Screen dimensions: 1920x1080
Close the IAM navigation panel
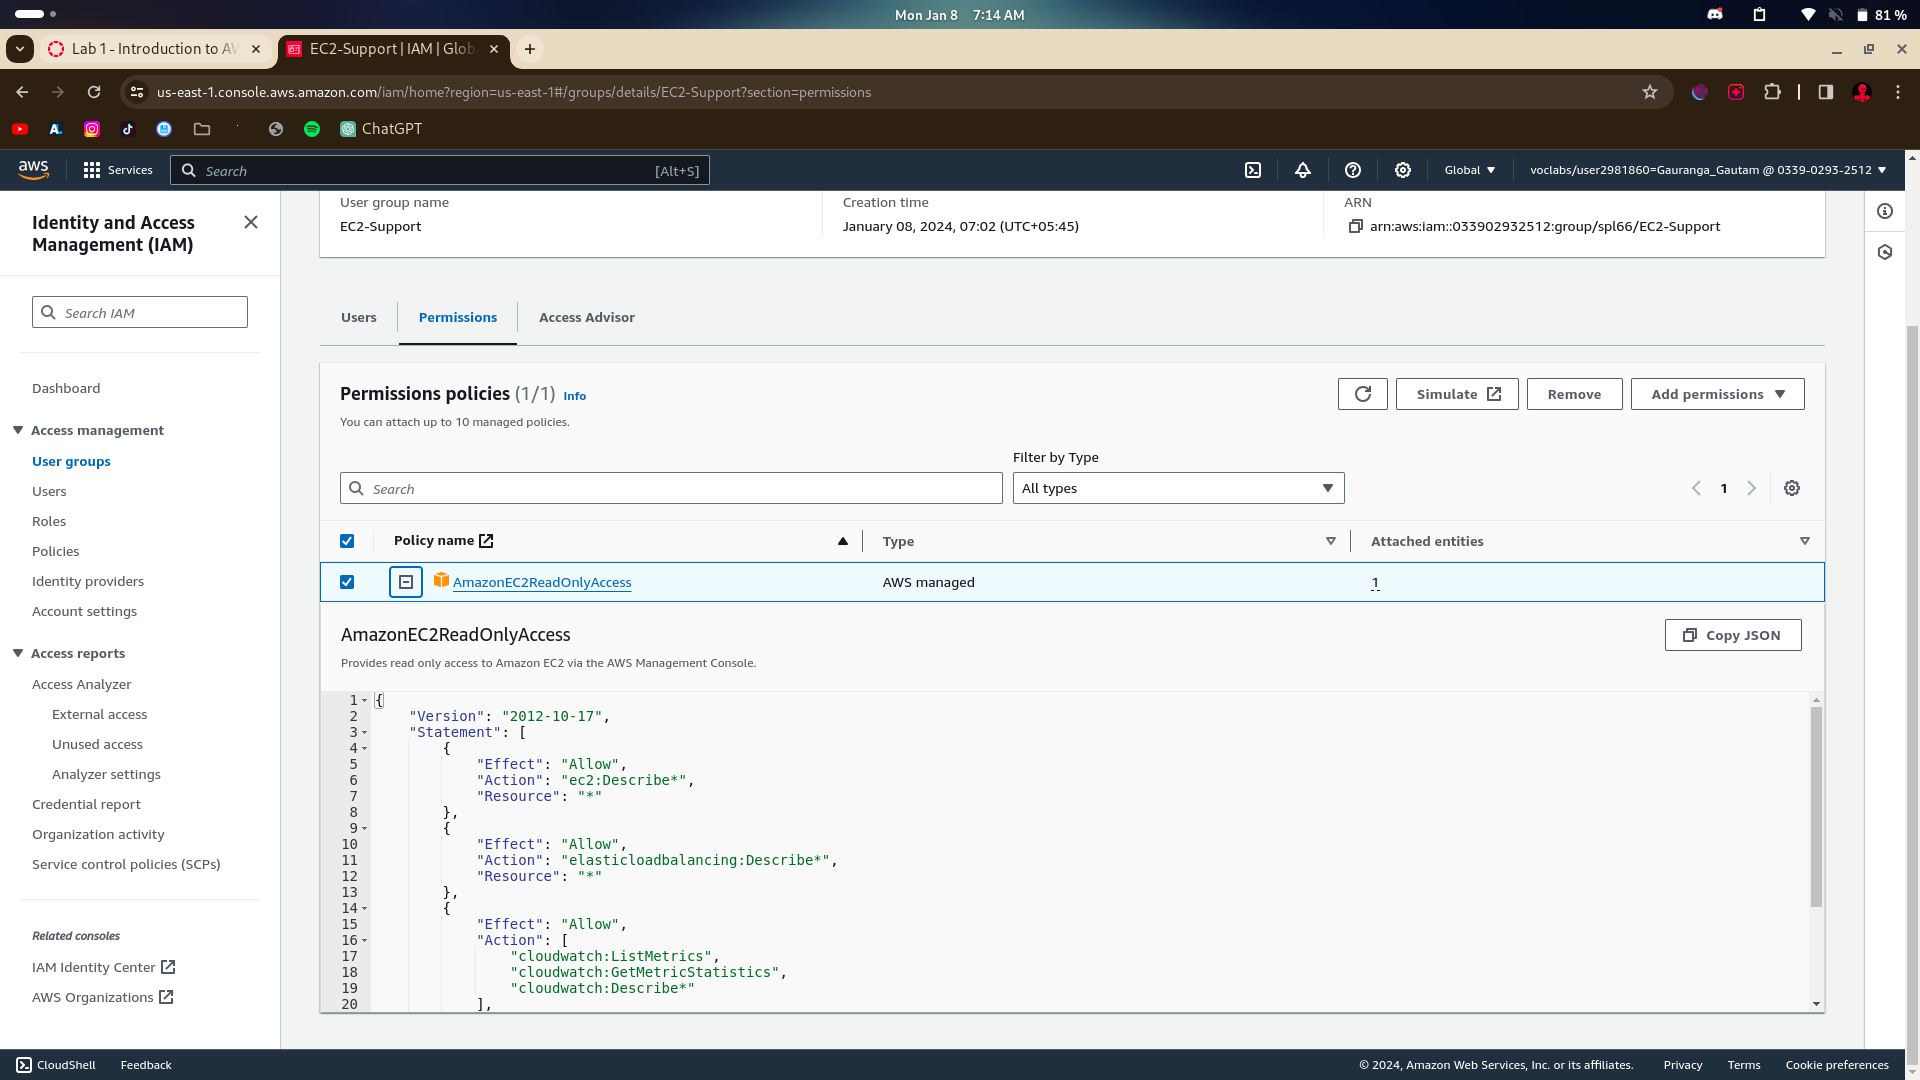tap(251, 222)
